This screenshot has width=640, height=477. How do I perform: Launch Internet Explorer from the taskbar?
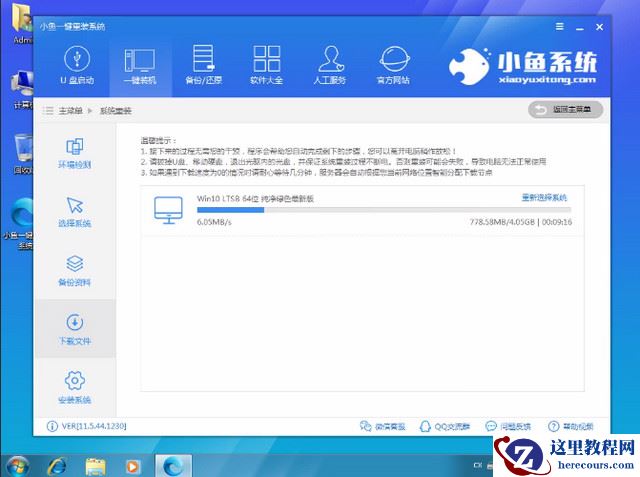(x=56, y=466)
